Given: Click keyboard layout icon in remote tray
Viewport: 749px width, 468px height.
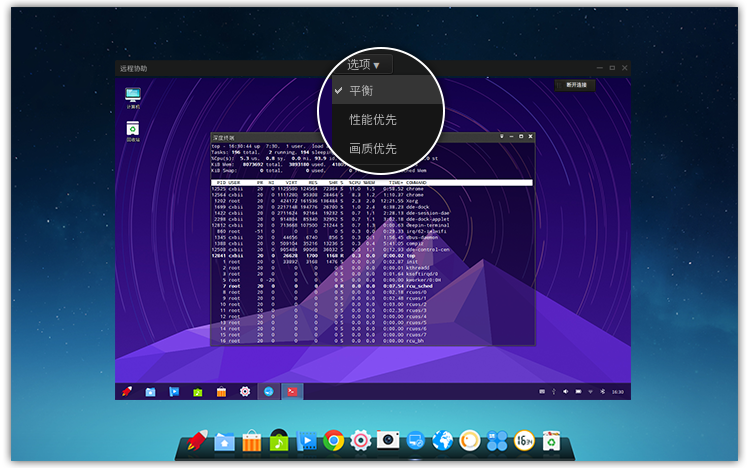Looking at the screenshot, I should point(542,392).
